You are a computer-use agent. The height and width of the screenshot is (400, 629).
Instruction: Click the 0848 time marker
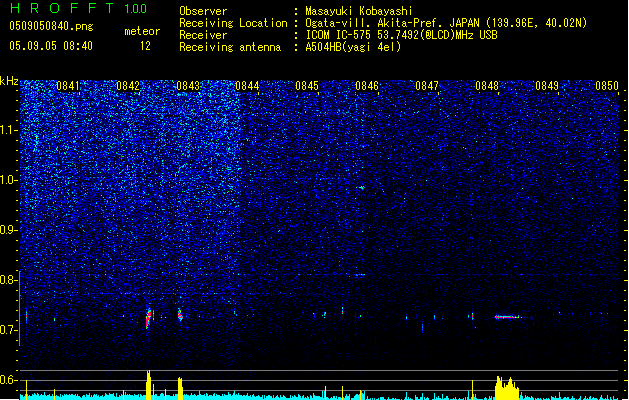coord(487,86)
